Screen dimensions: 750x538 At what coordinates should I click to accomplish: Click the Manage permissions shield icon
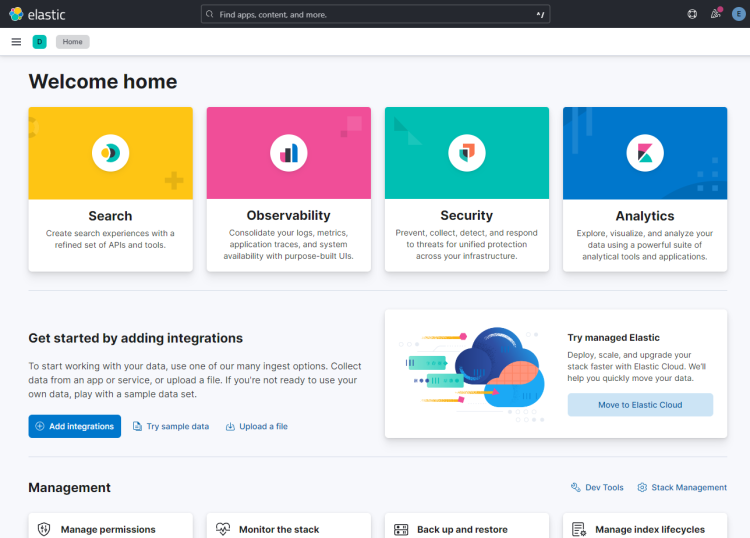click(x=44, y=529)
